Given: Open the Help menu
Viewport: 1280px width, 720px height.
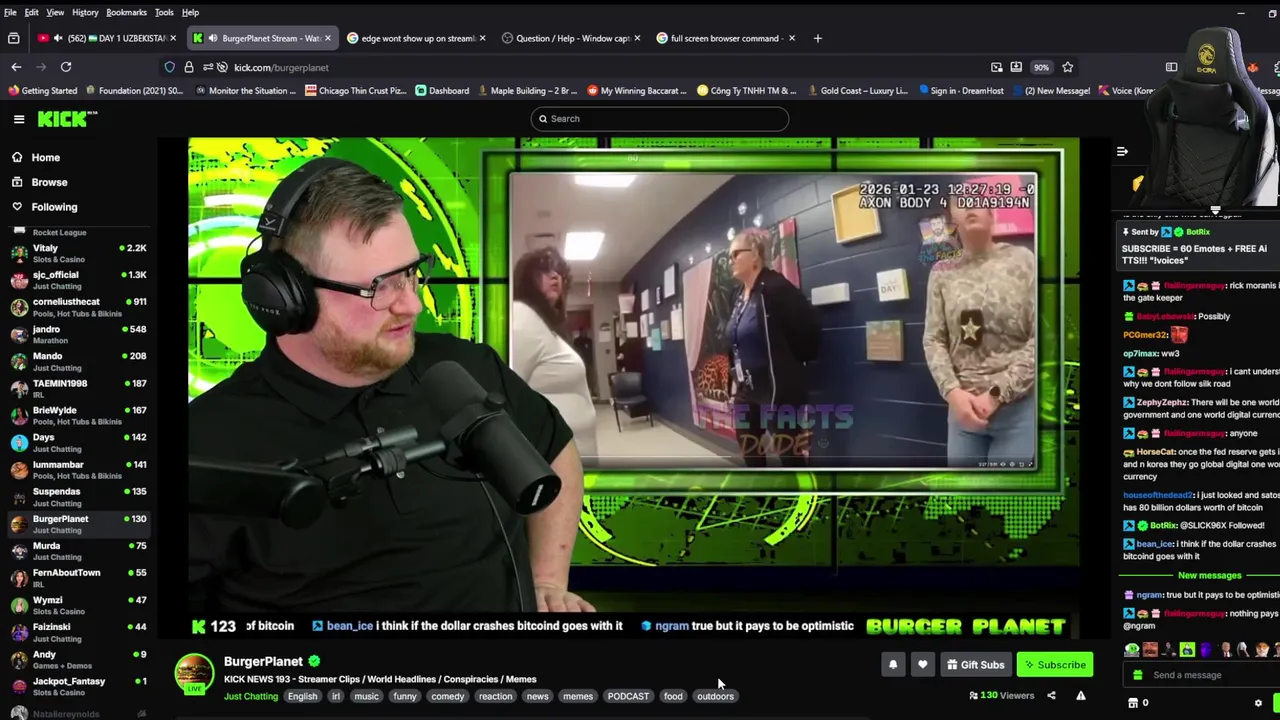Looking at the screenshot, I should (190, 12).
